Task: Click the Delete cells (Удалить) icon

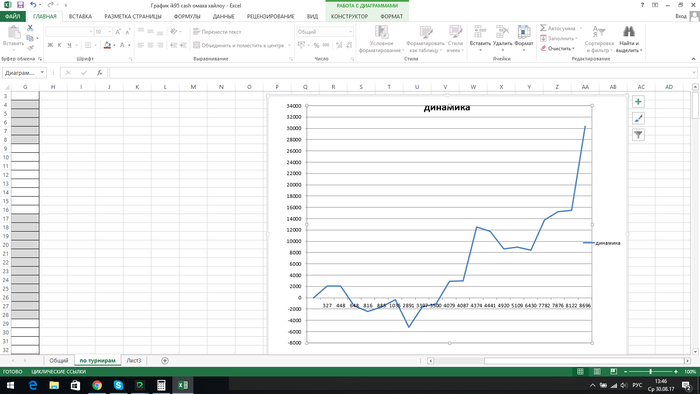Action: (502, 32)
